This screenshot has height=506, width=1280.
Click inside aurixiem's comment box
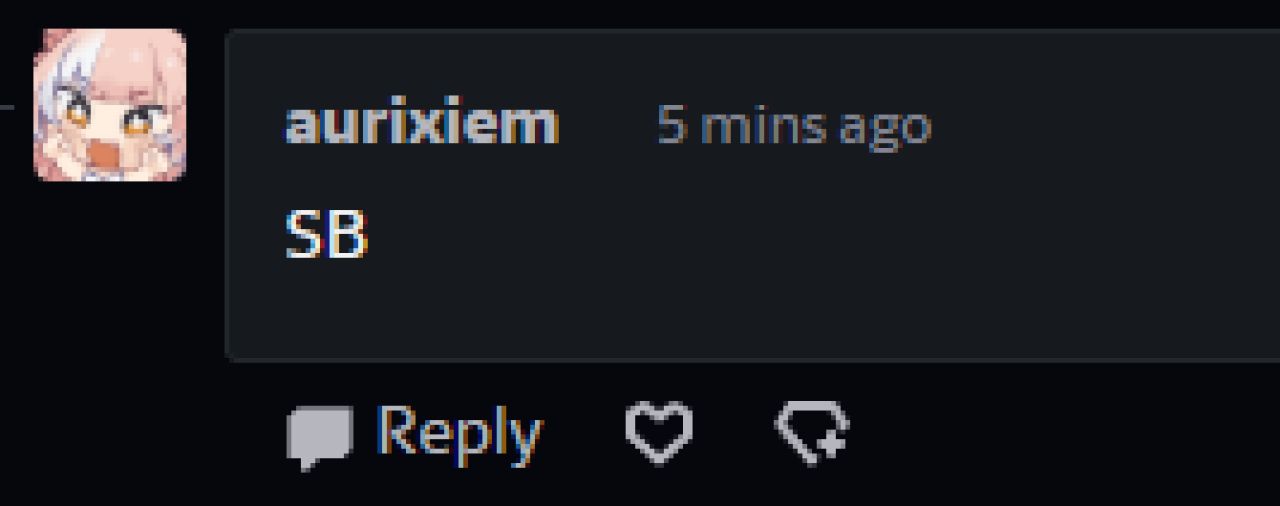point(752,195)
